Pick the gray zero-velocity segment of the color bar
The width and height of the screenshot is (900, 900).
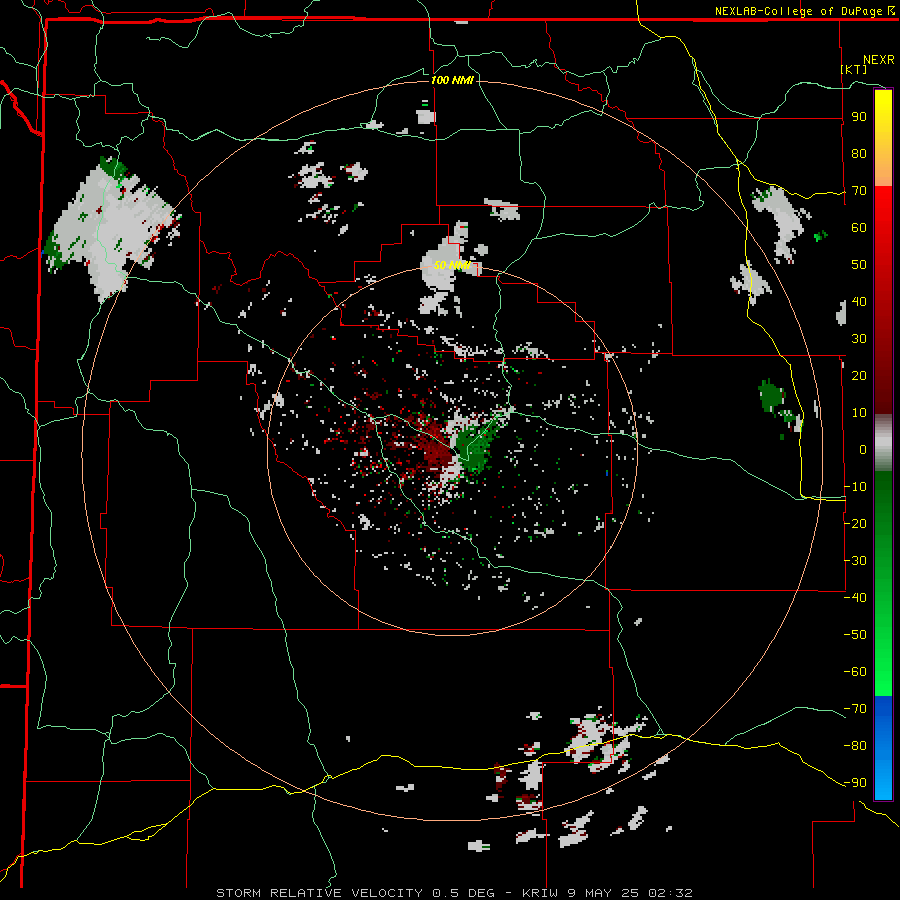click(883, 443)
